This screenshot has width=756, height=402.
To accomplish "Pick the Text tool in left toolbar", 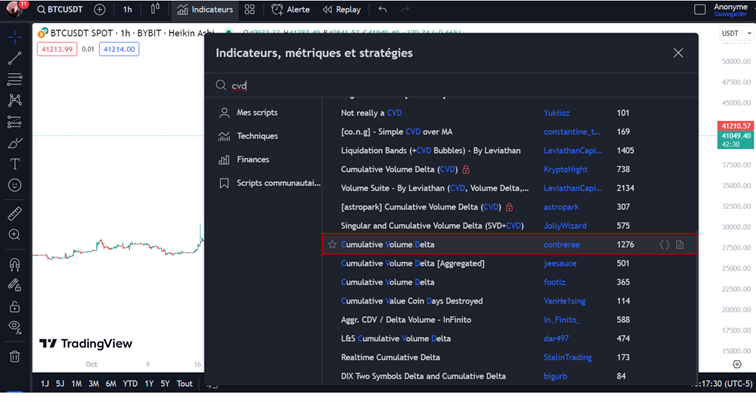I will 15,164.
